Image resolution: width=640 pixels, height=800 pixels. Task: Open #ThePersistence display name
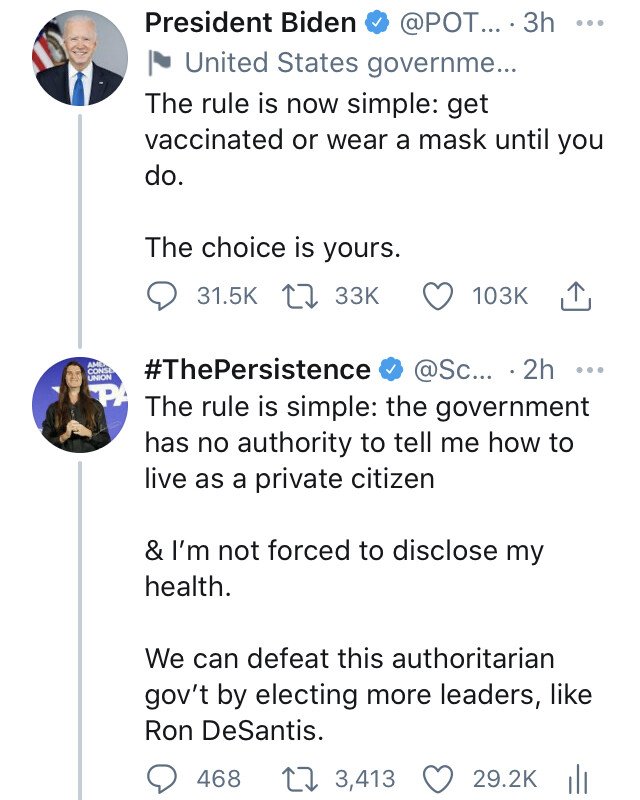coord(257,369)
